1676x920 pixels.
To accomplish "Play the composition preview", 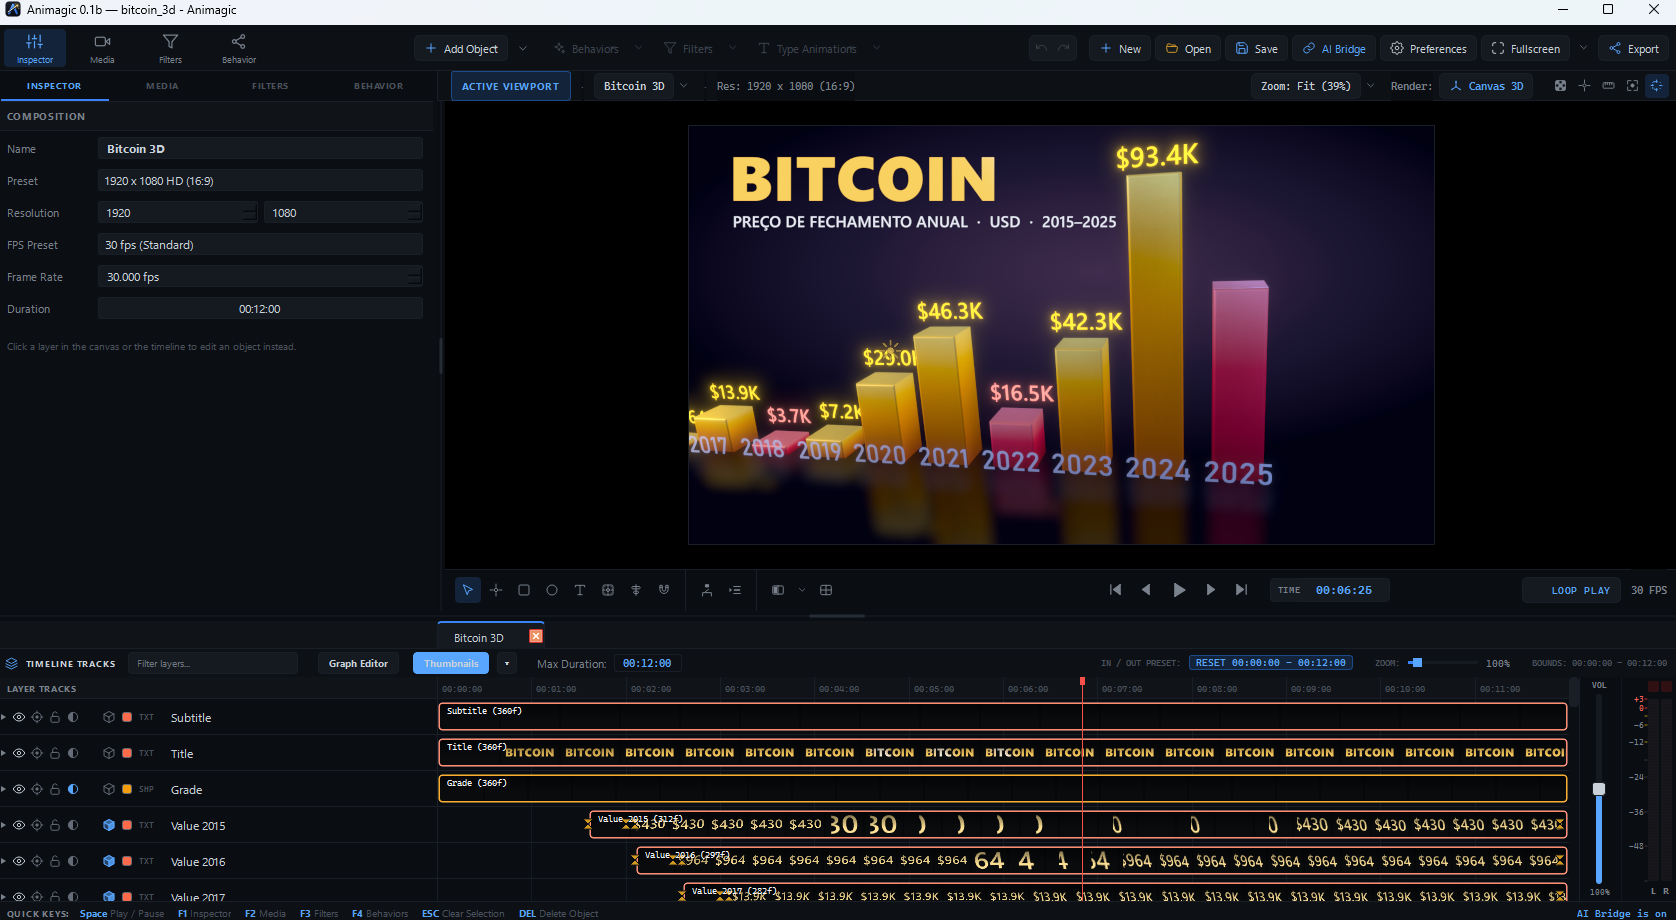I will pyautogui.click(x=1179, y=590).
